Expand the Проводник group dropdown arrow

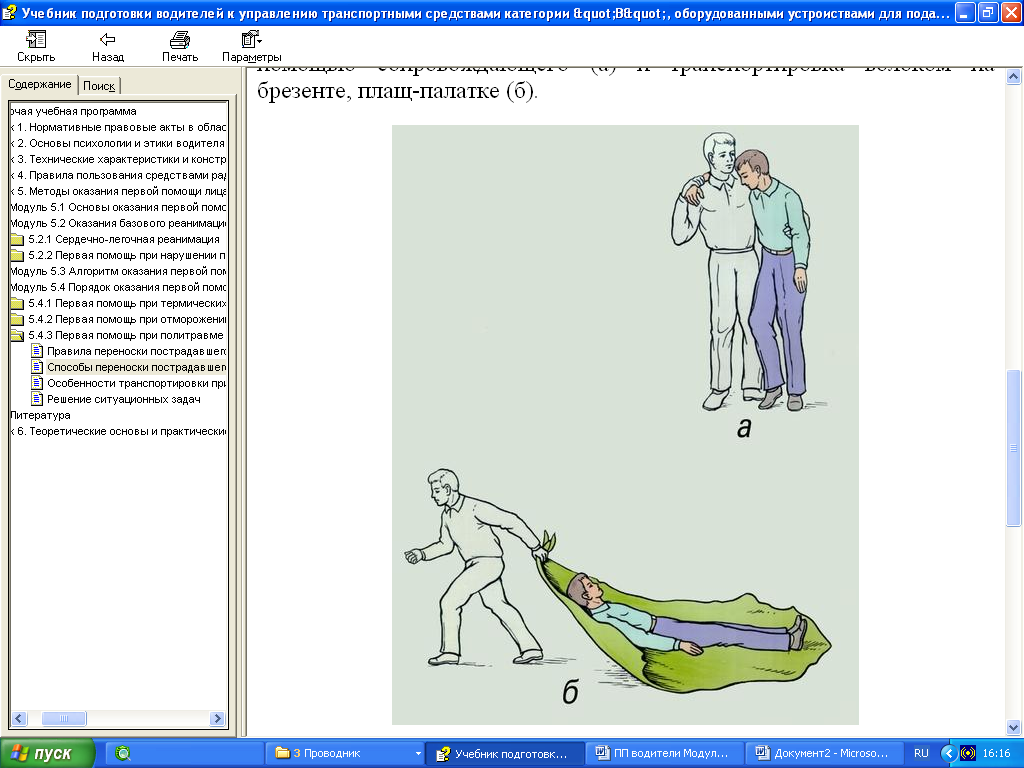pyautogui.click(x=418, y=754)
